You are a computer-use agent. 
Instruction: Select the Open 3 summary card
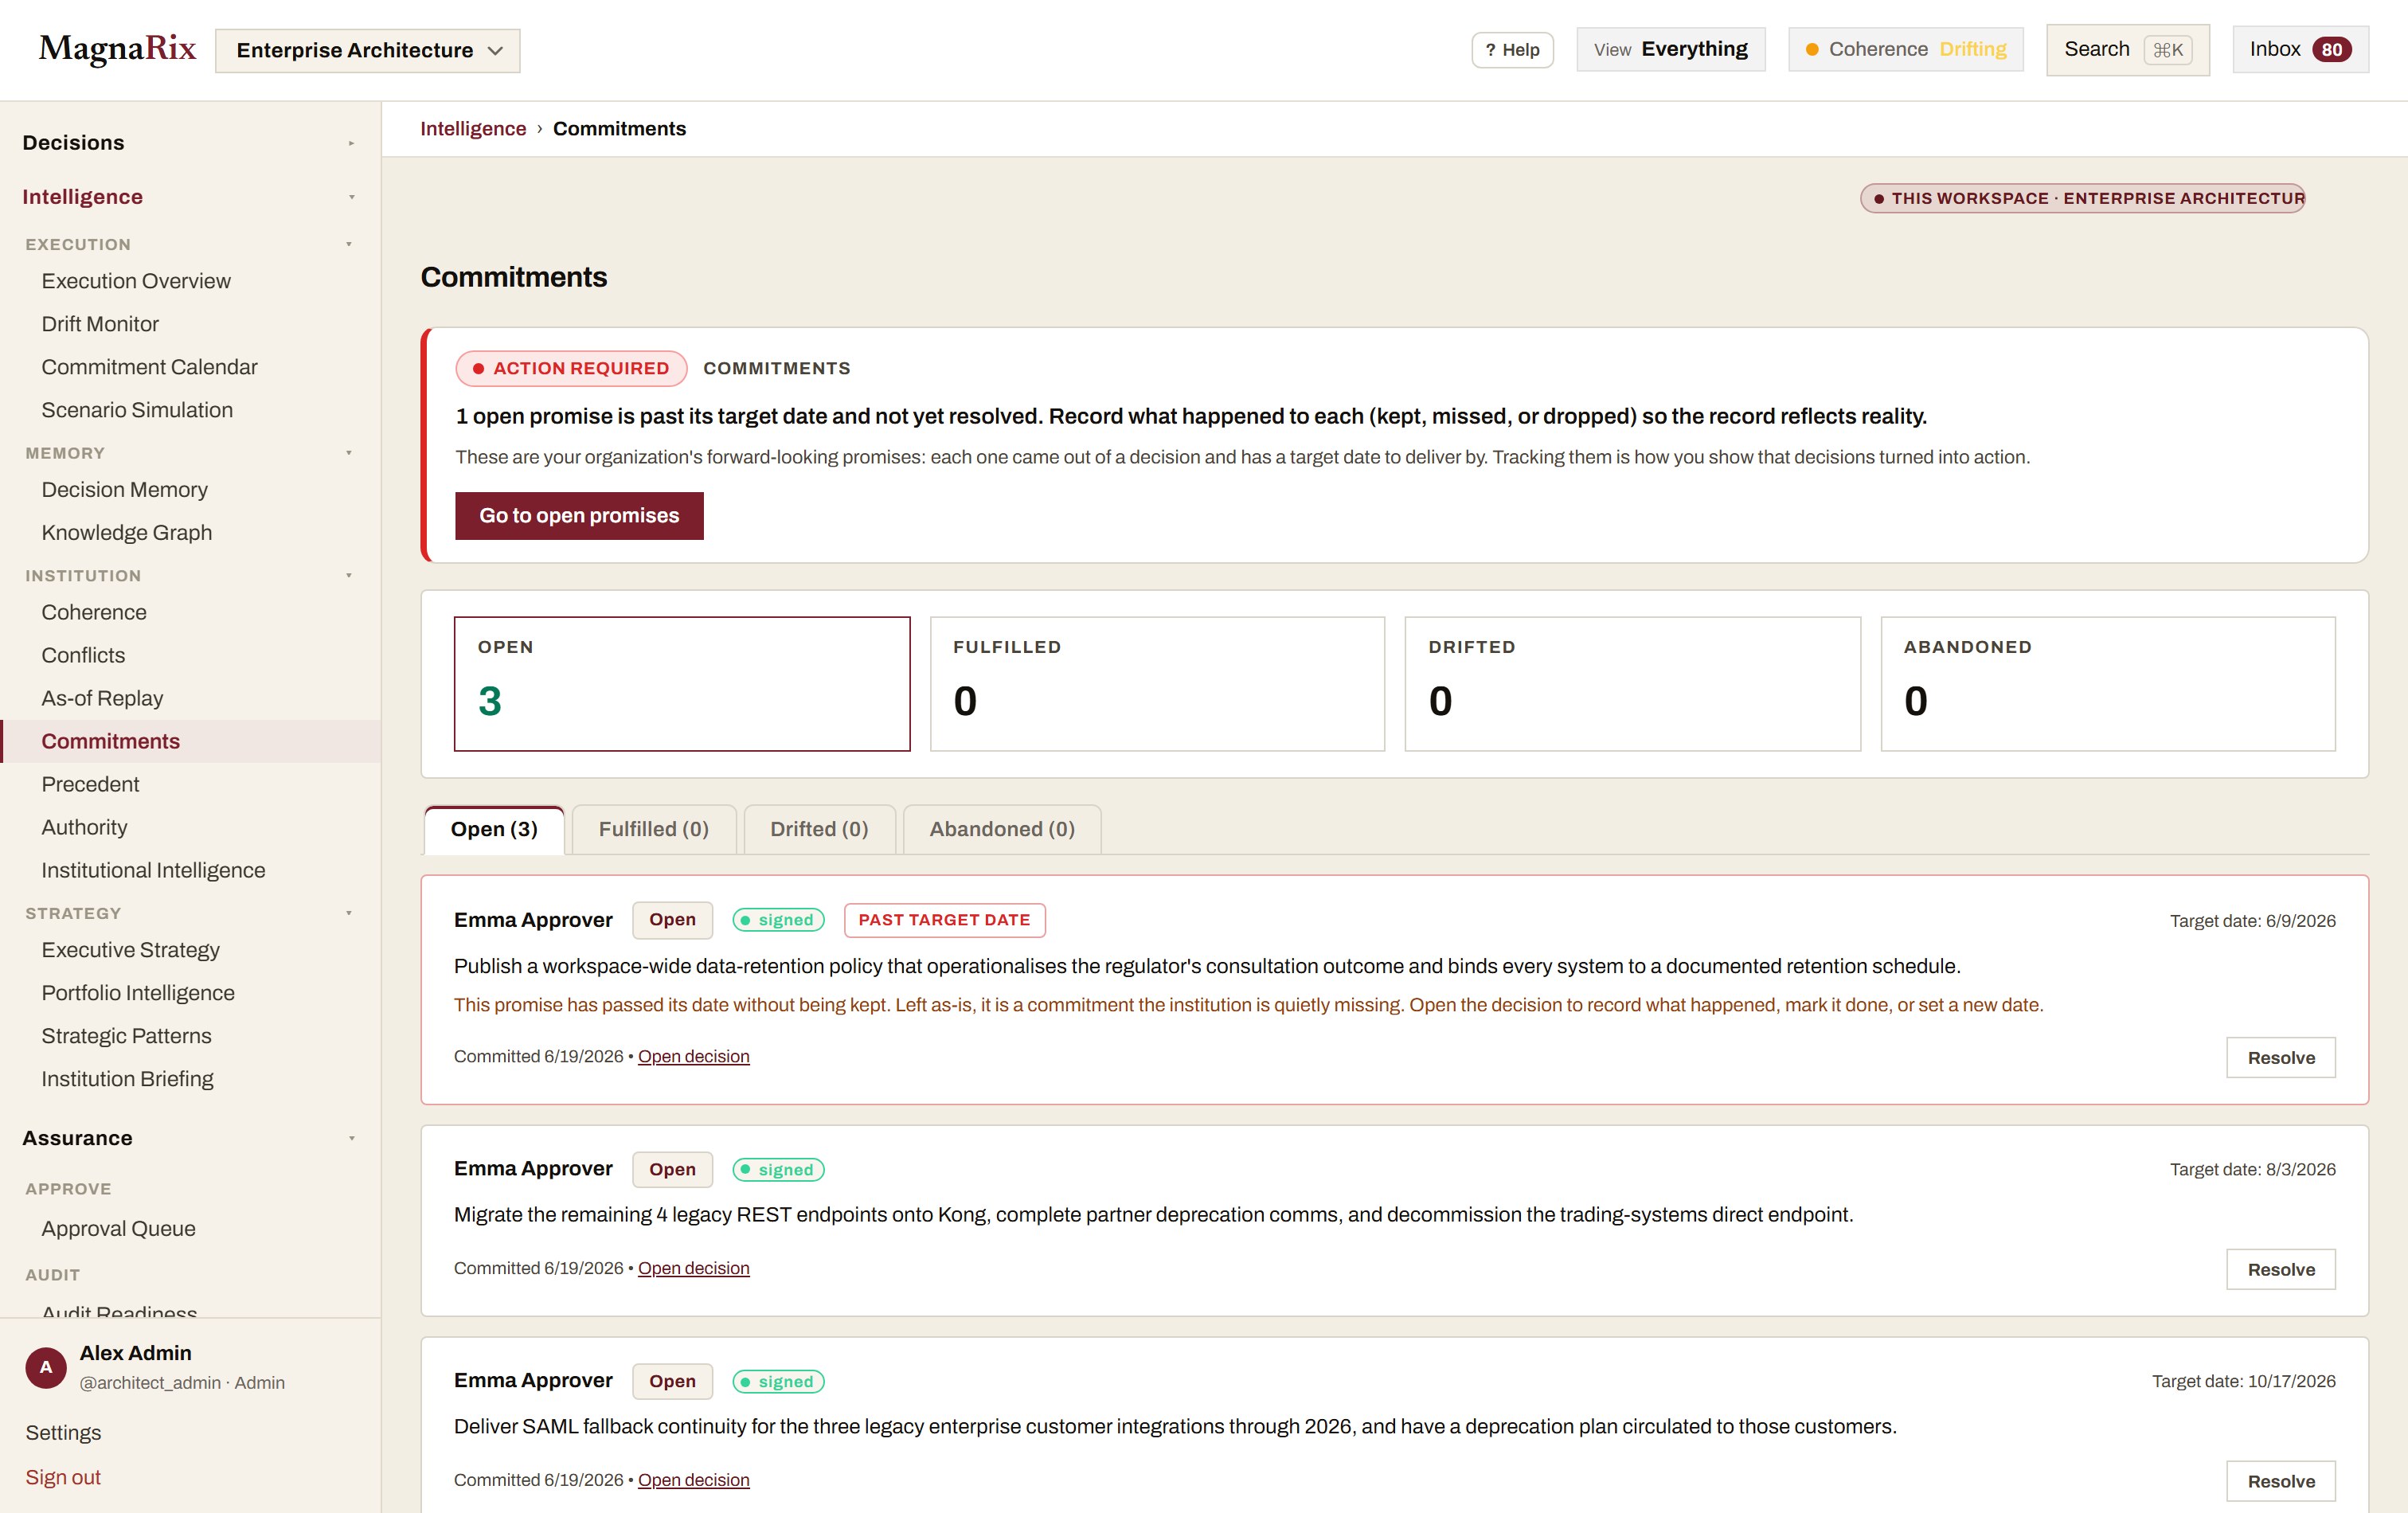point(682,684)
